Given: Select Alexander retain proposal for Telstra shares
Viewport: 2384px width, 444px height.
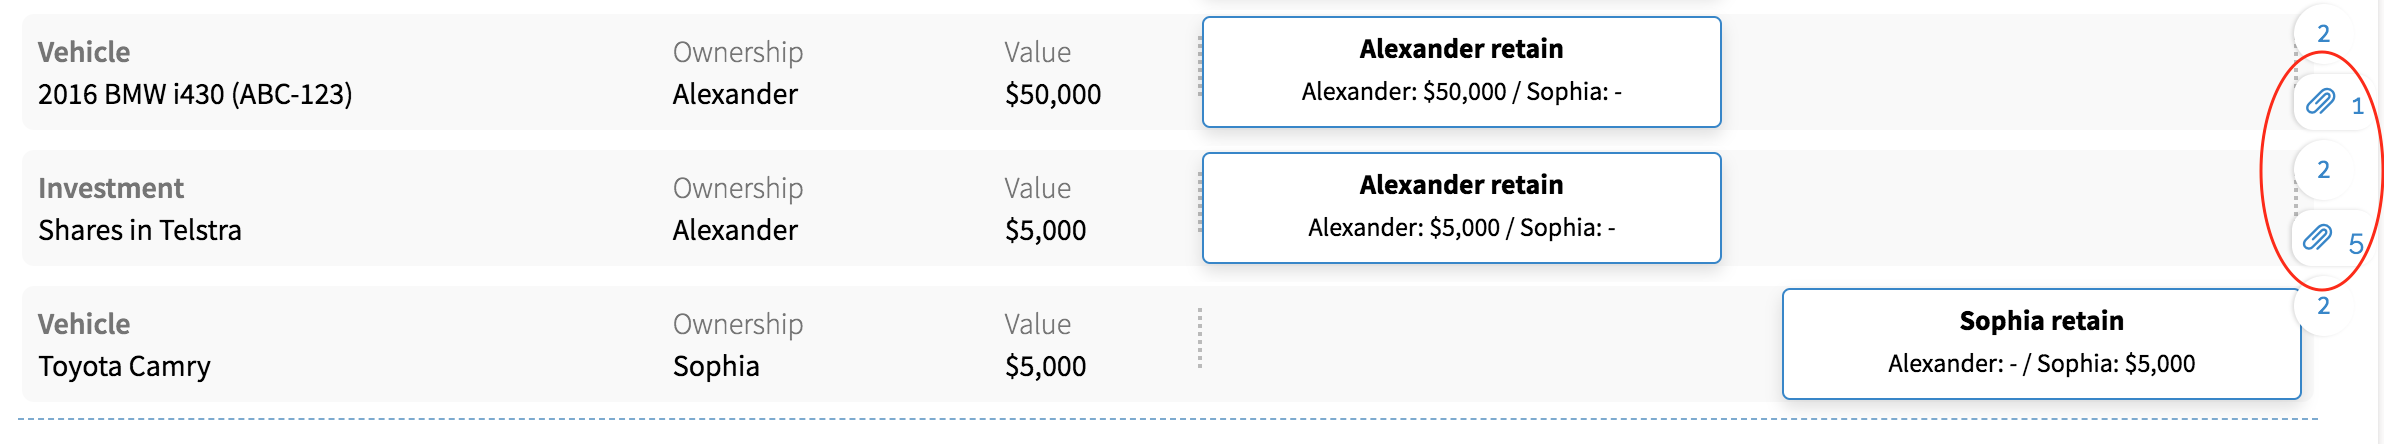Looking at the screenshot, I should 1461,208.
